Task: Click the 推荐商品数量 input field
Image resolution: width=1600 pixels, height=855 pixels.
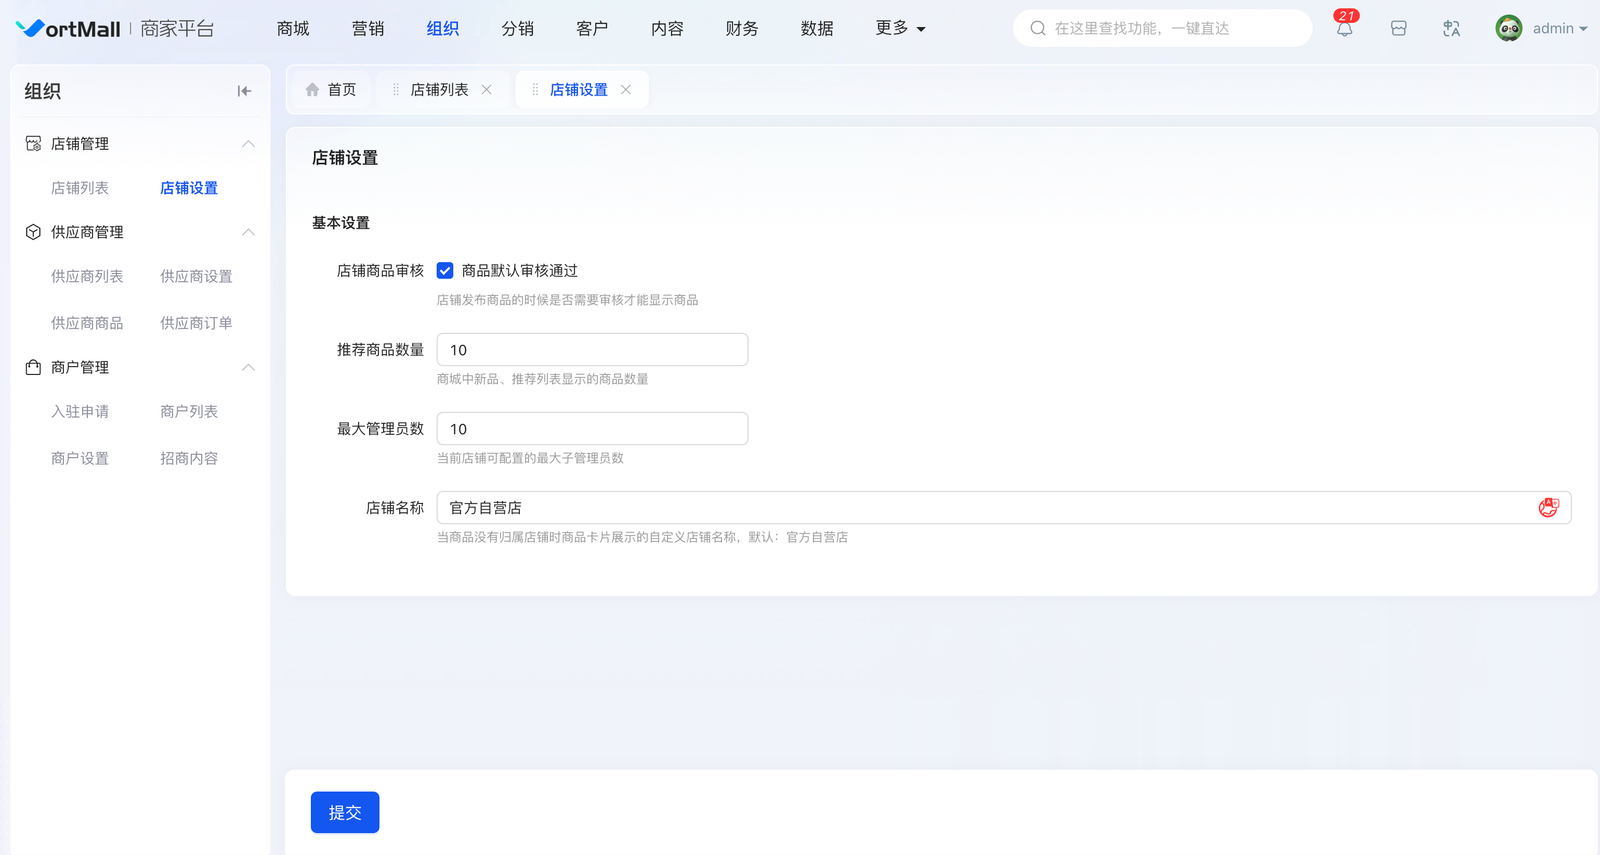Action: [592, 350]
